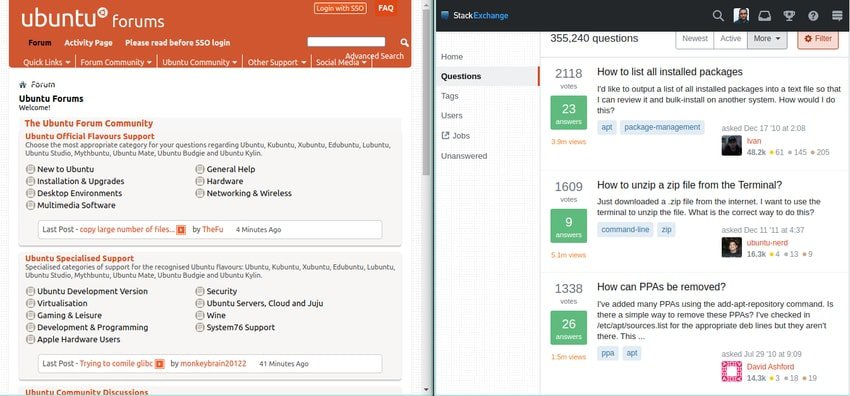Screen dimensions: 850x396
Task: Click the forum icon beside Installation & Upgrades
Action: (x=30, y=181)
